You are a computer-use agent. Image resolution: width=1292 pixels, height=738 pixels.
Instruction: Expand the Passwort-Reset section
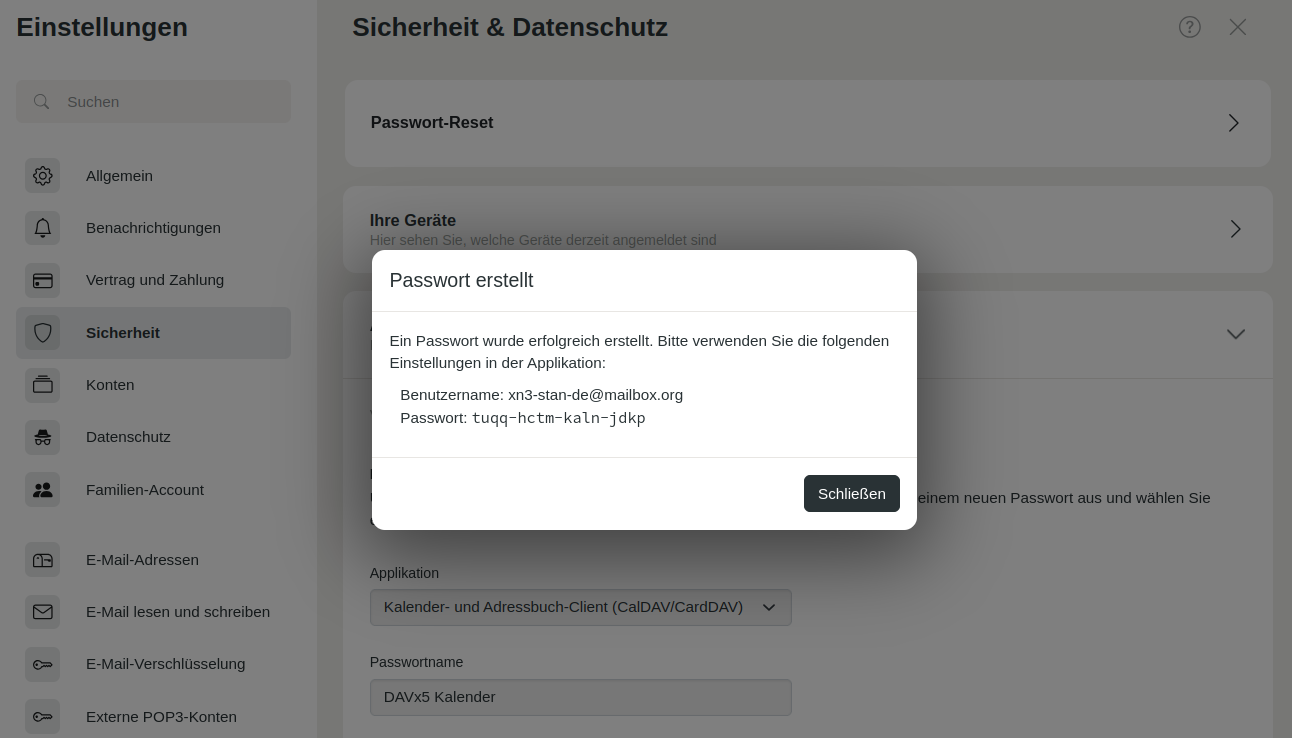(1234, 123)
